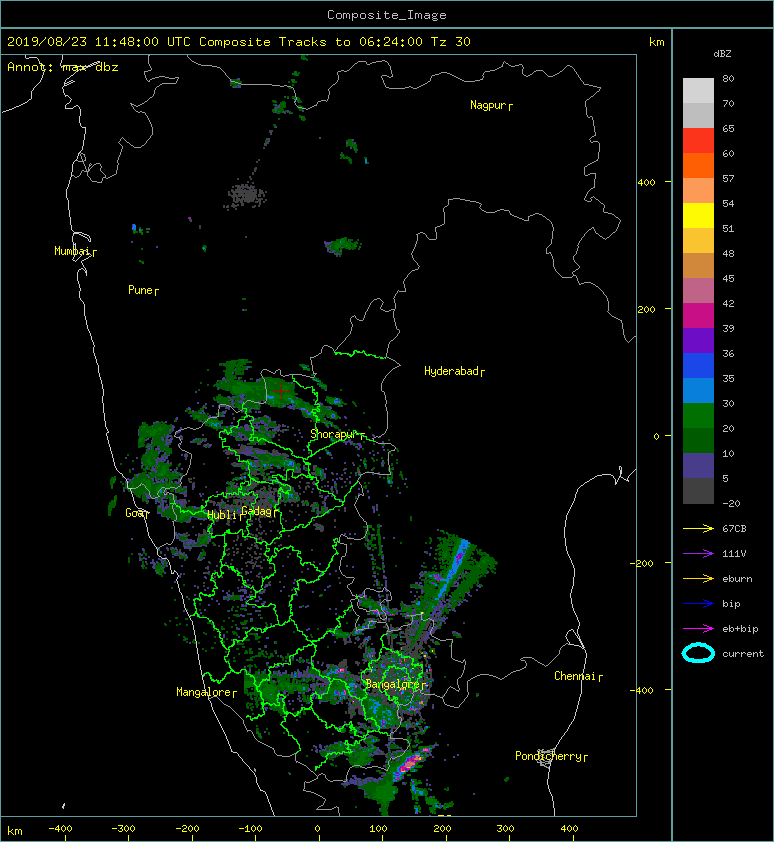Click the -300 tick on horizontal axis

click(x=123, y=829)
